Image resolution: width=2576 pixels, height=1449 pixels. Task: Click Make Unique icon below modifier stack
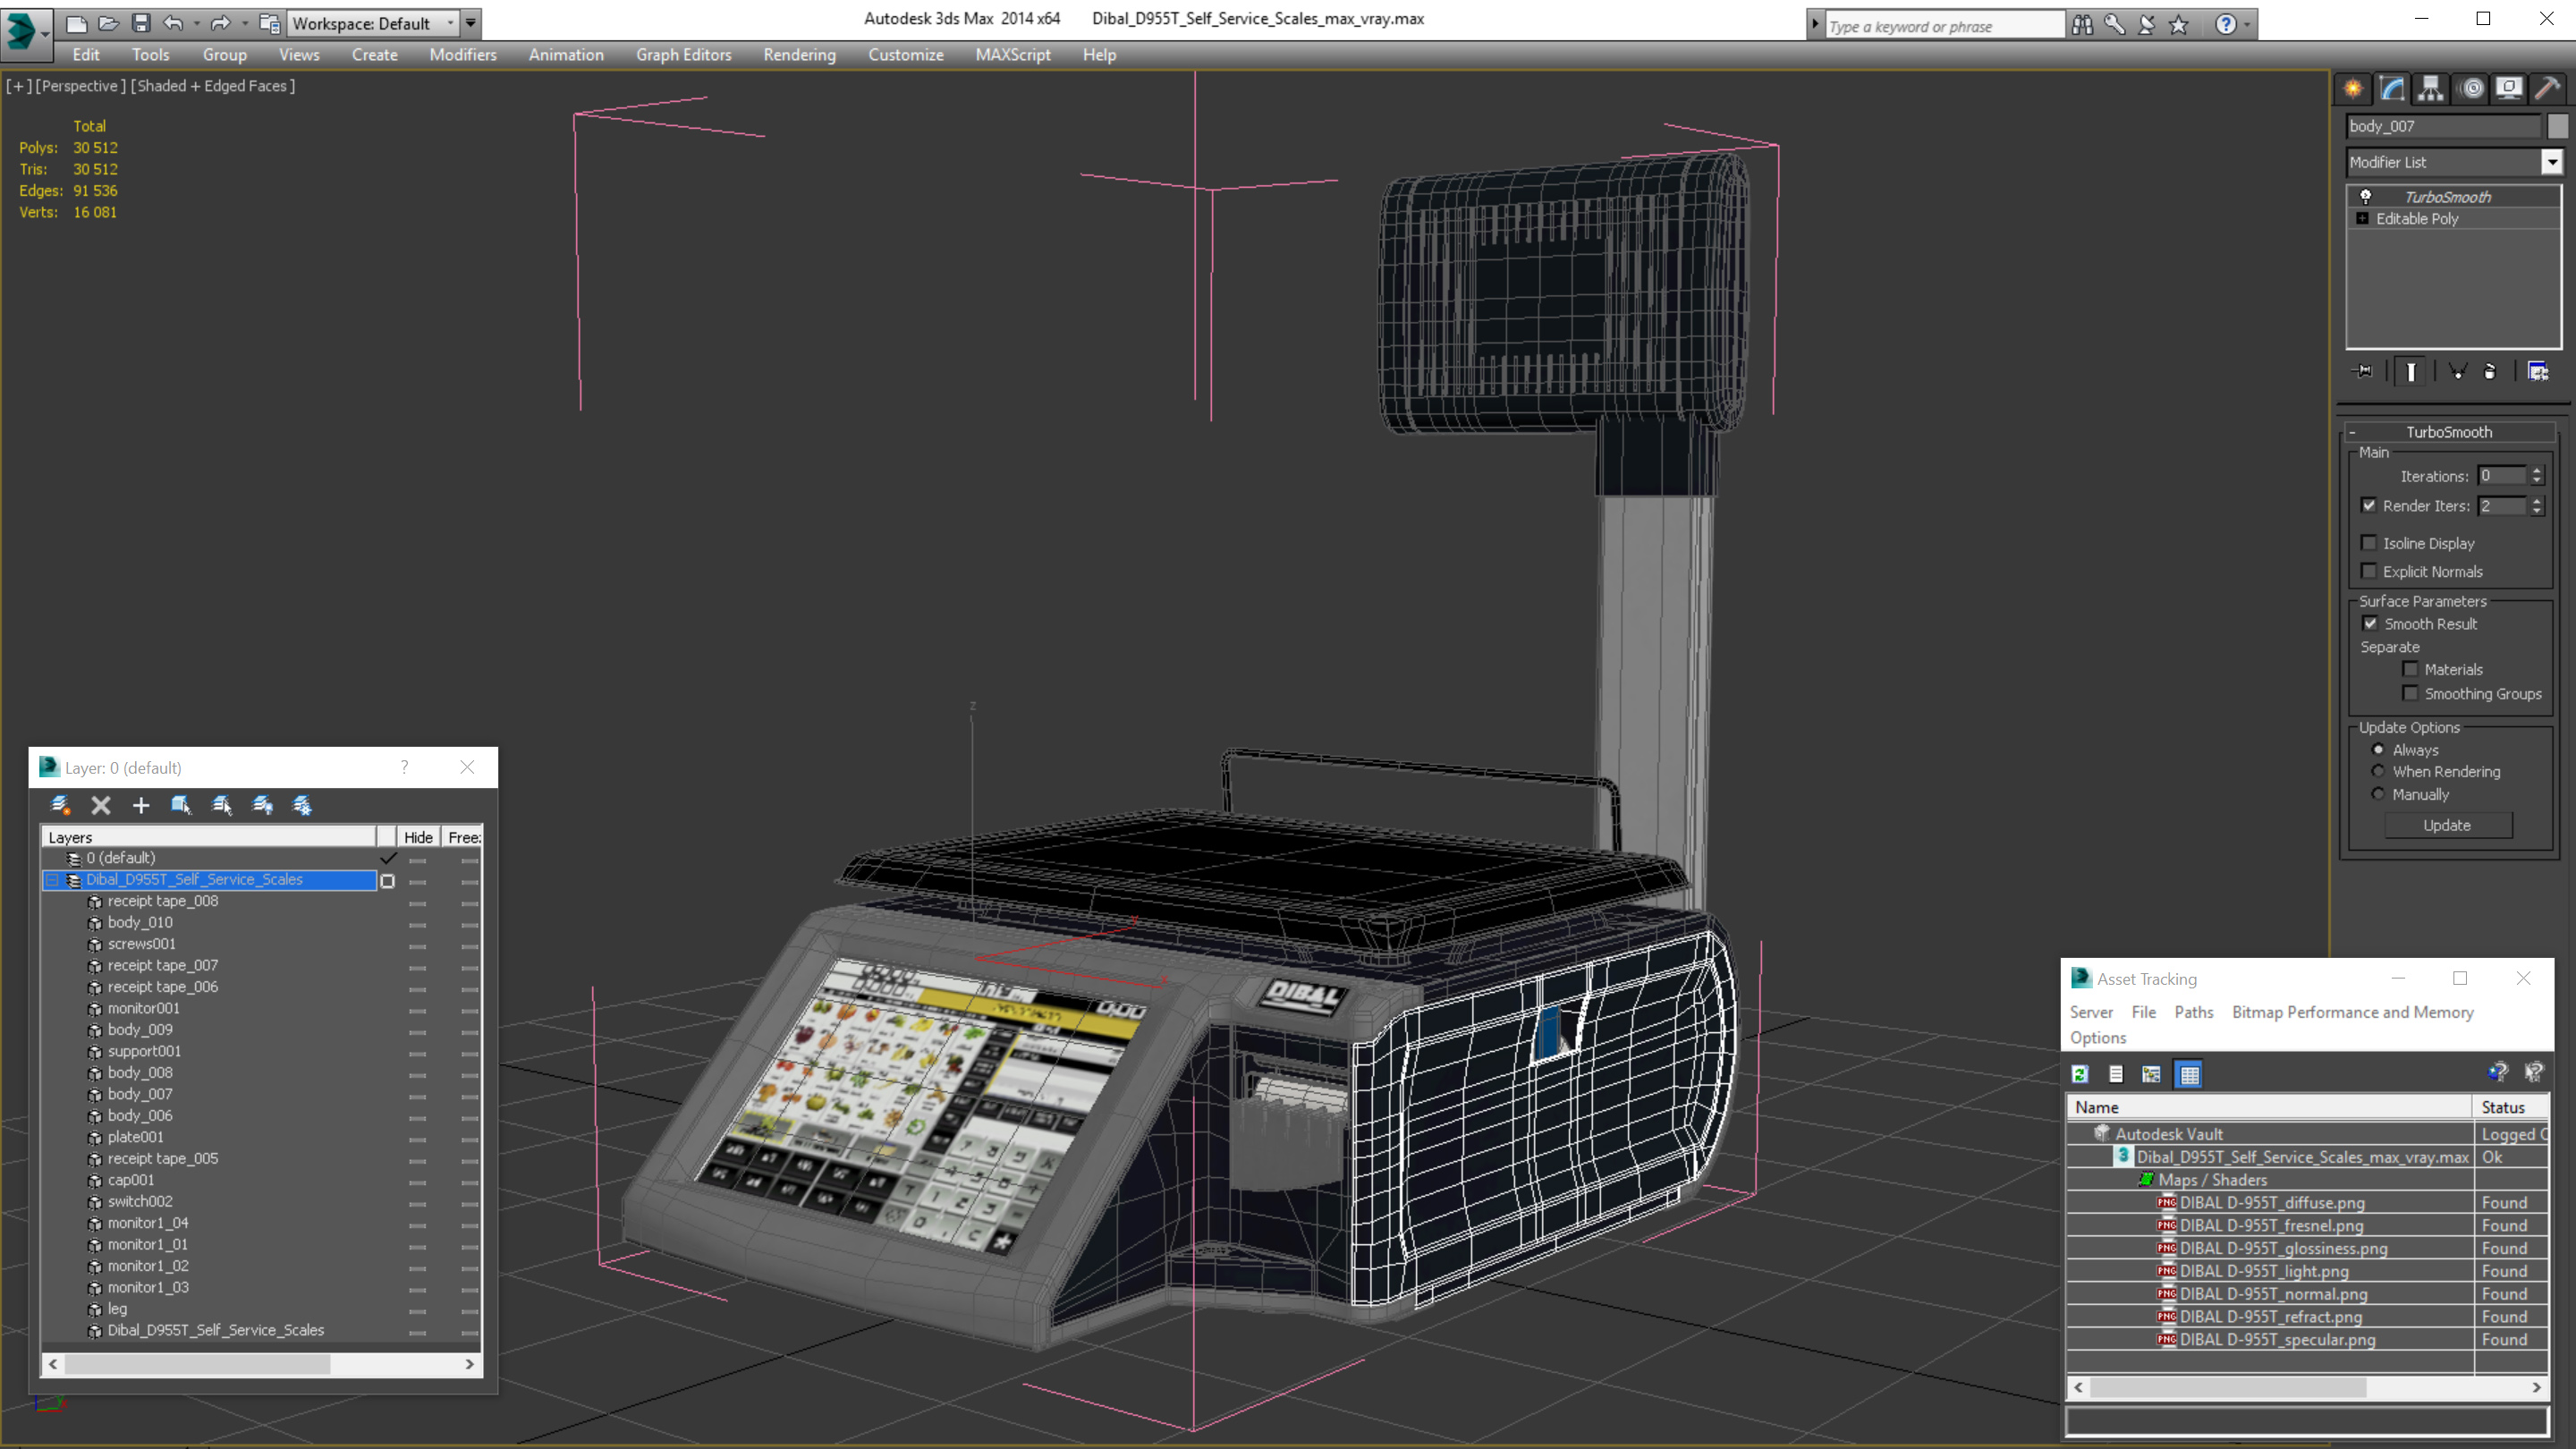[x=2457, y=371]
